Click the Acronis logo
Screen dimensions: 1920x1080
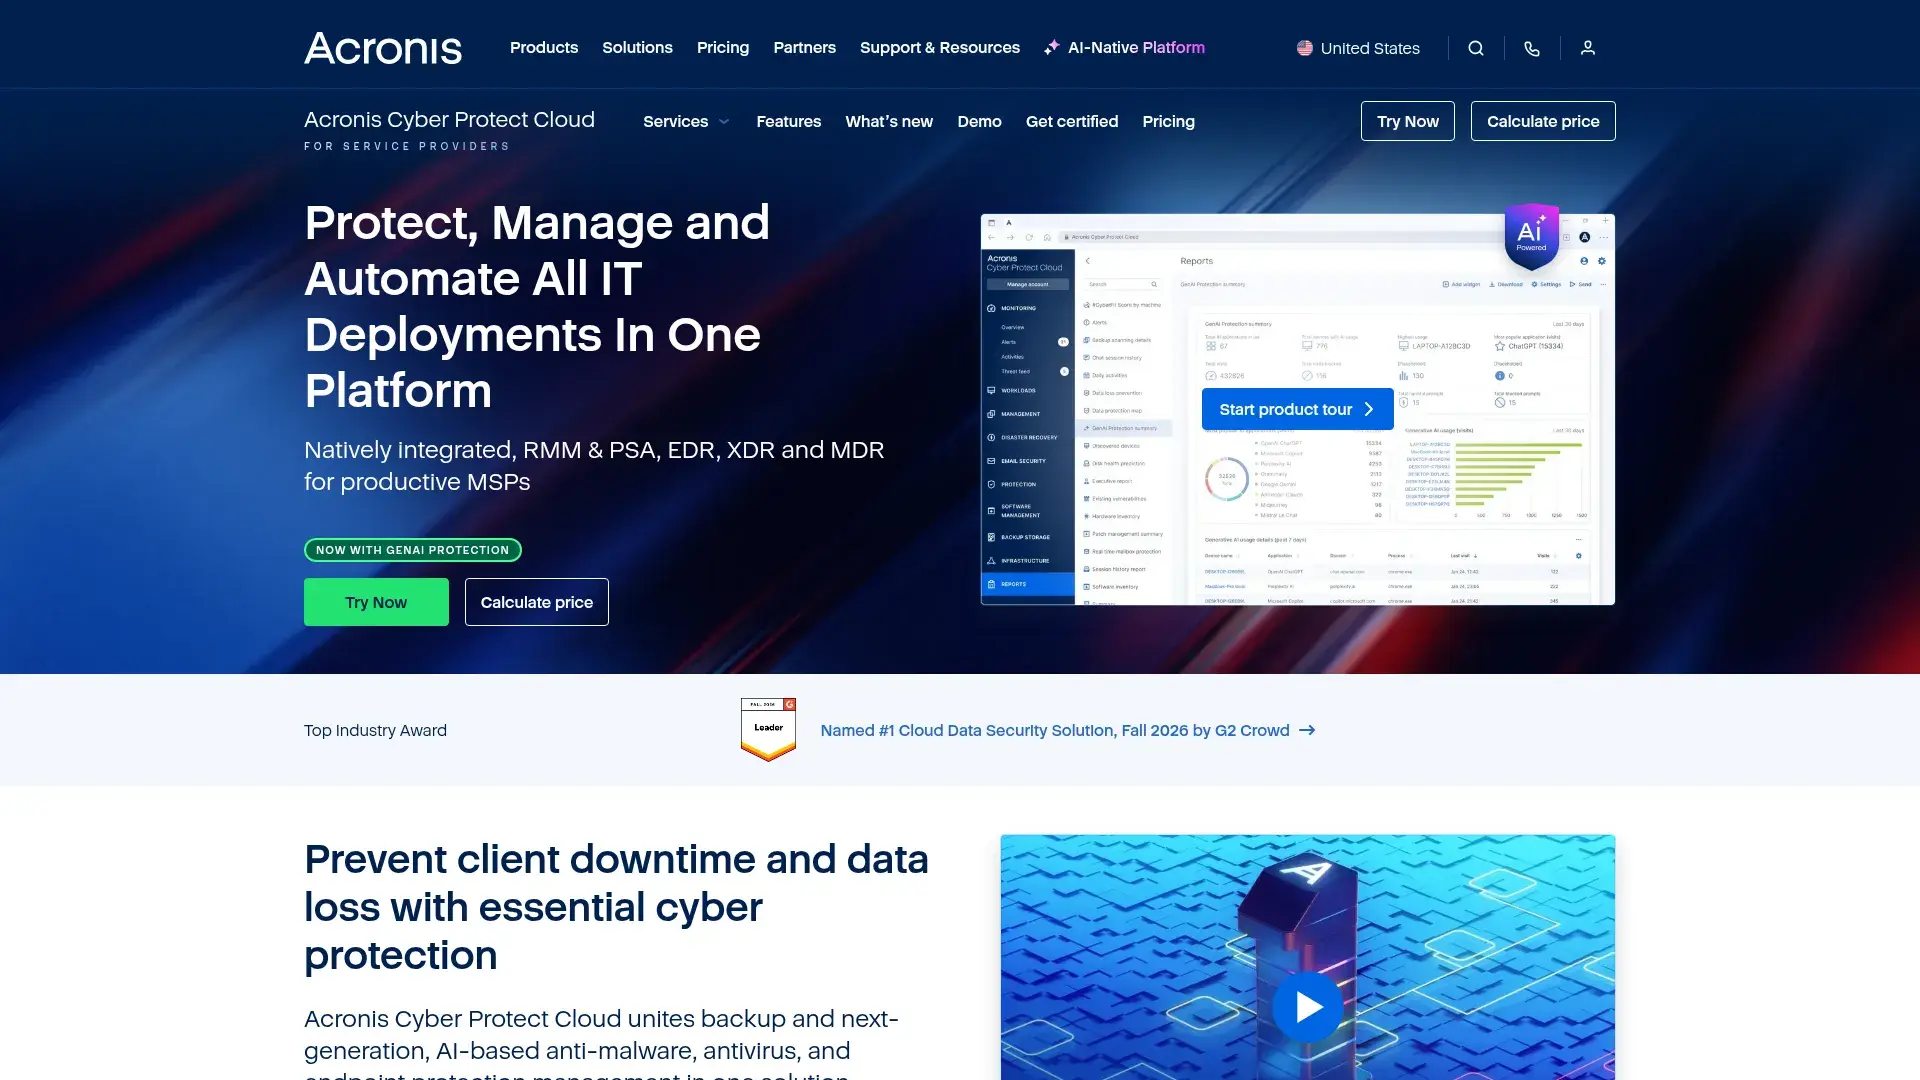[383, 48]
